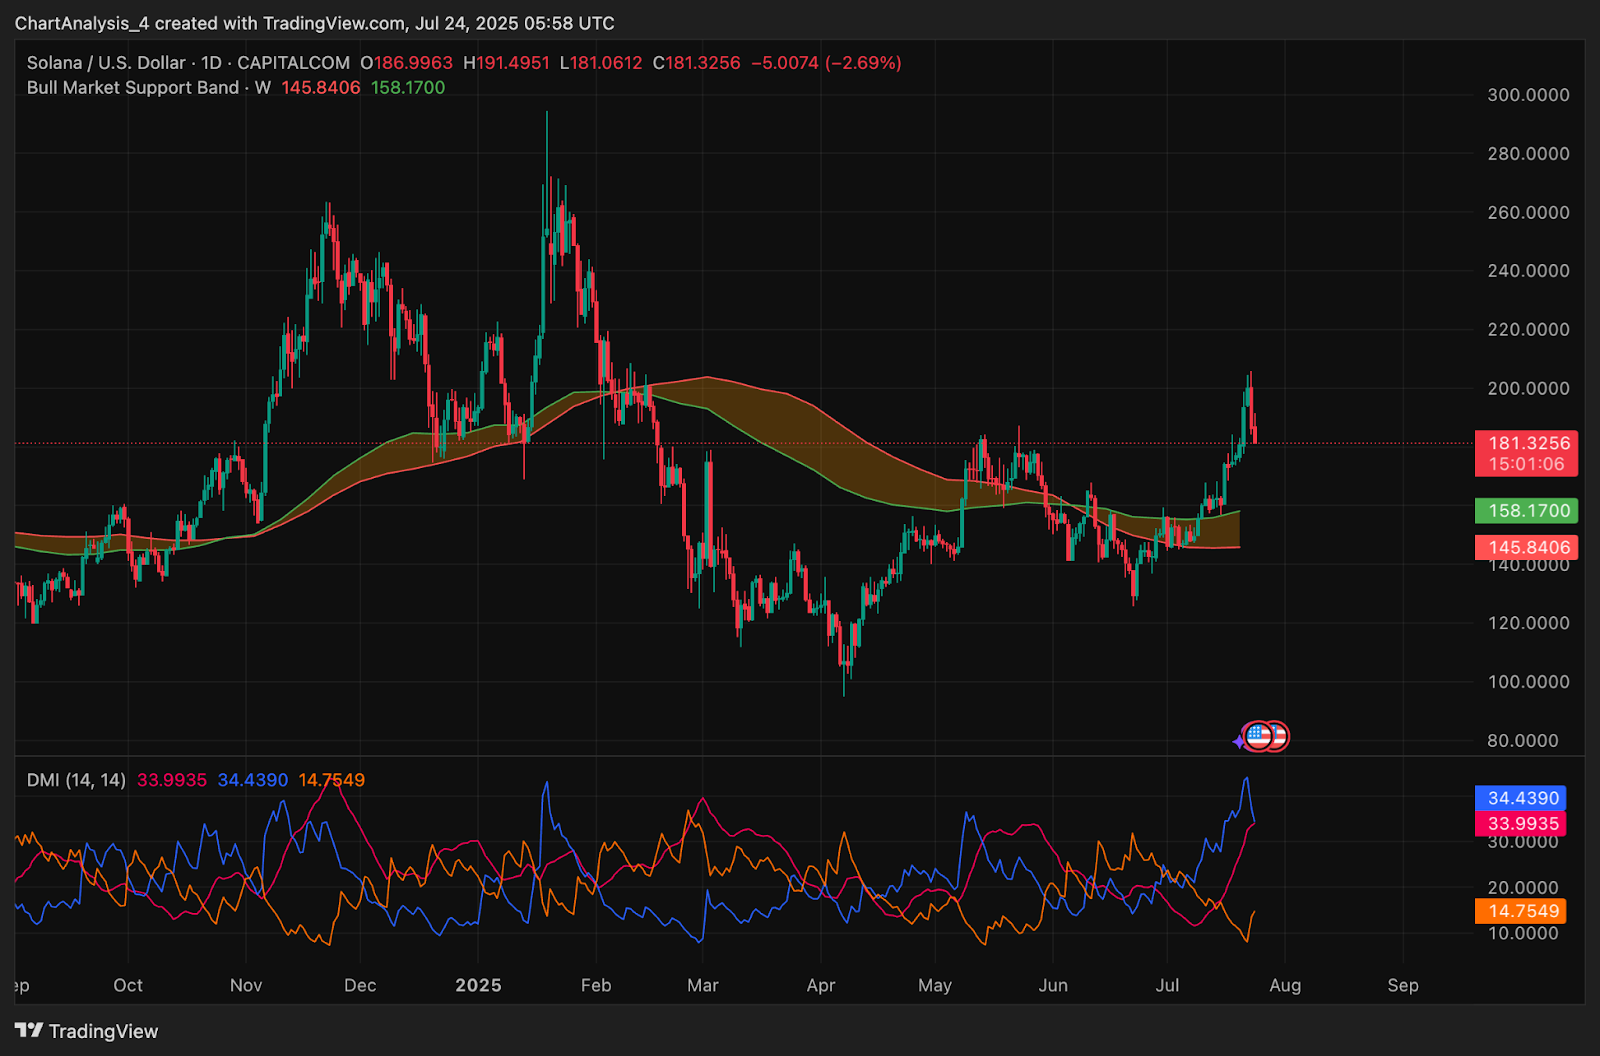Click the Nov label on the time axis
The image size is (1600, 1056).
click(x=246, y=985)
